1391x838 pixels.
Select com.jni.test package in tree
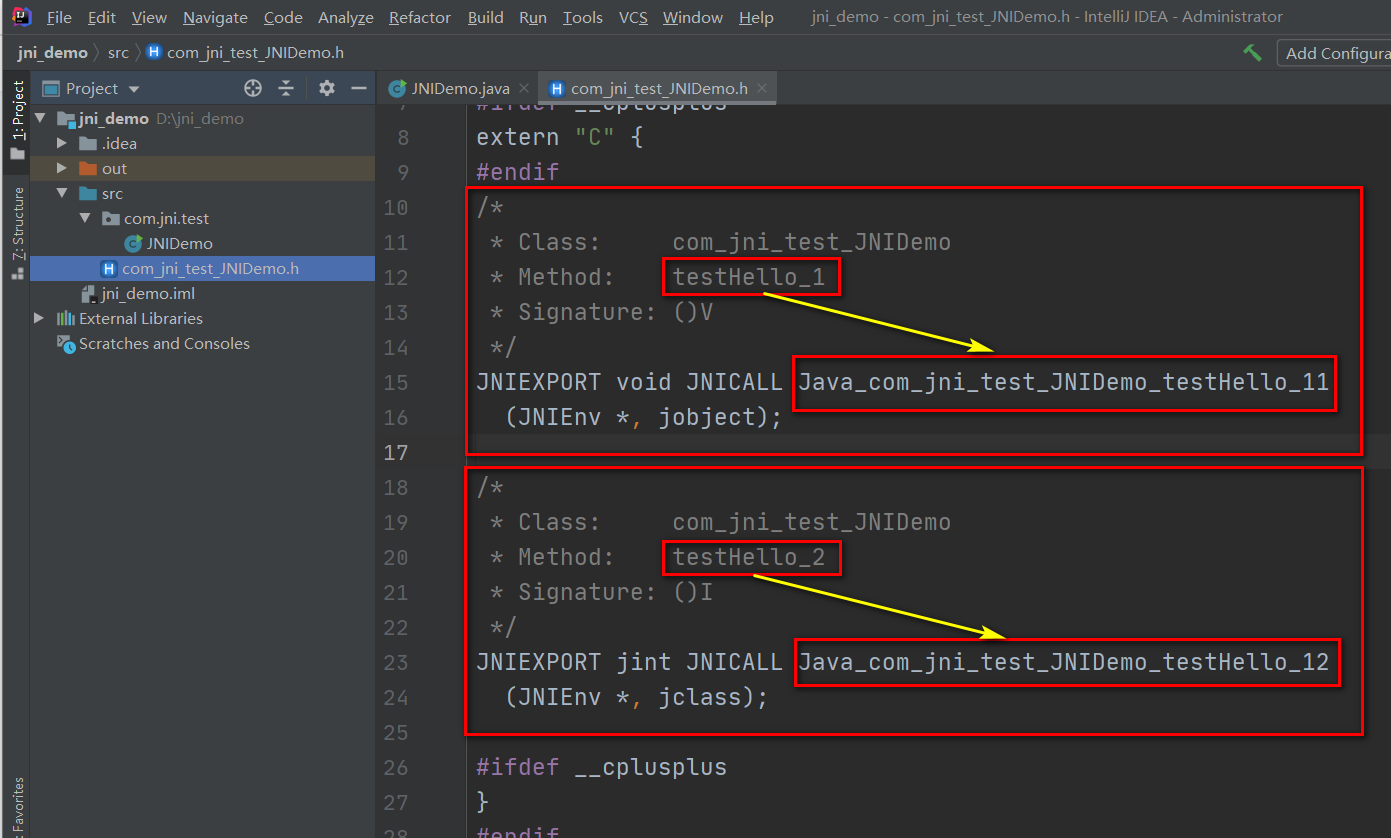166,219
